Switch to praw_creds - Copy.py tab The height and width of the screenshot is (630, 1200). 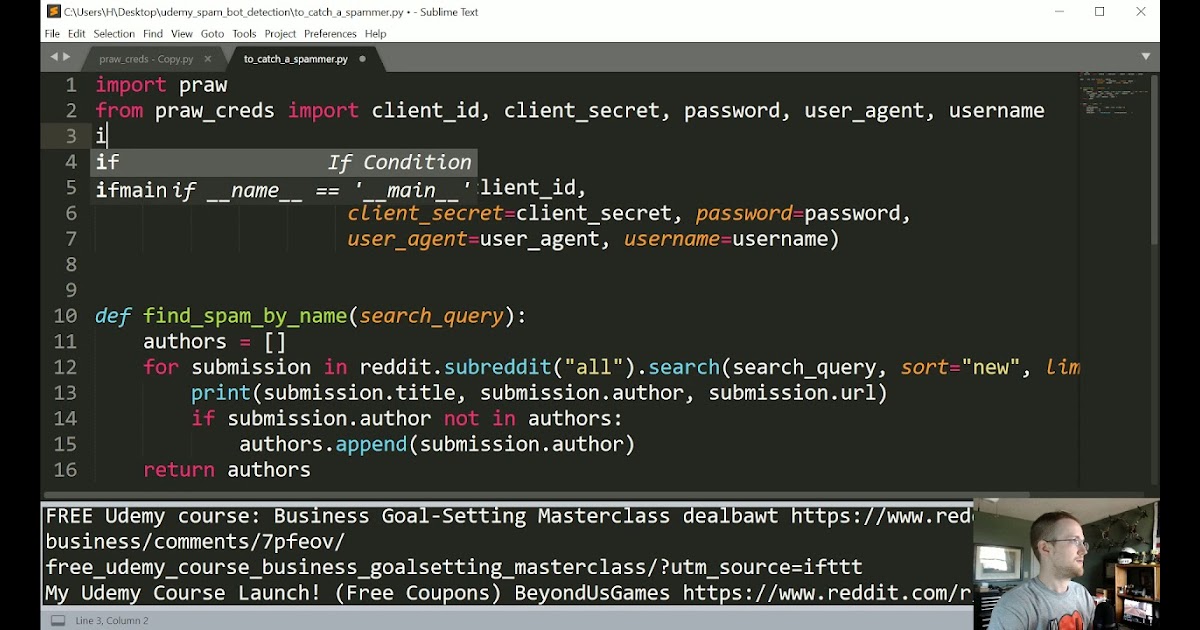tap(146, 59)
